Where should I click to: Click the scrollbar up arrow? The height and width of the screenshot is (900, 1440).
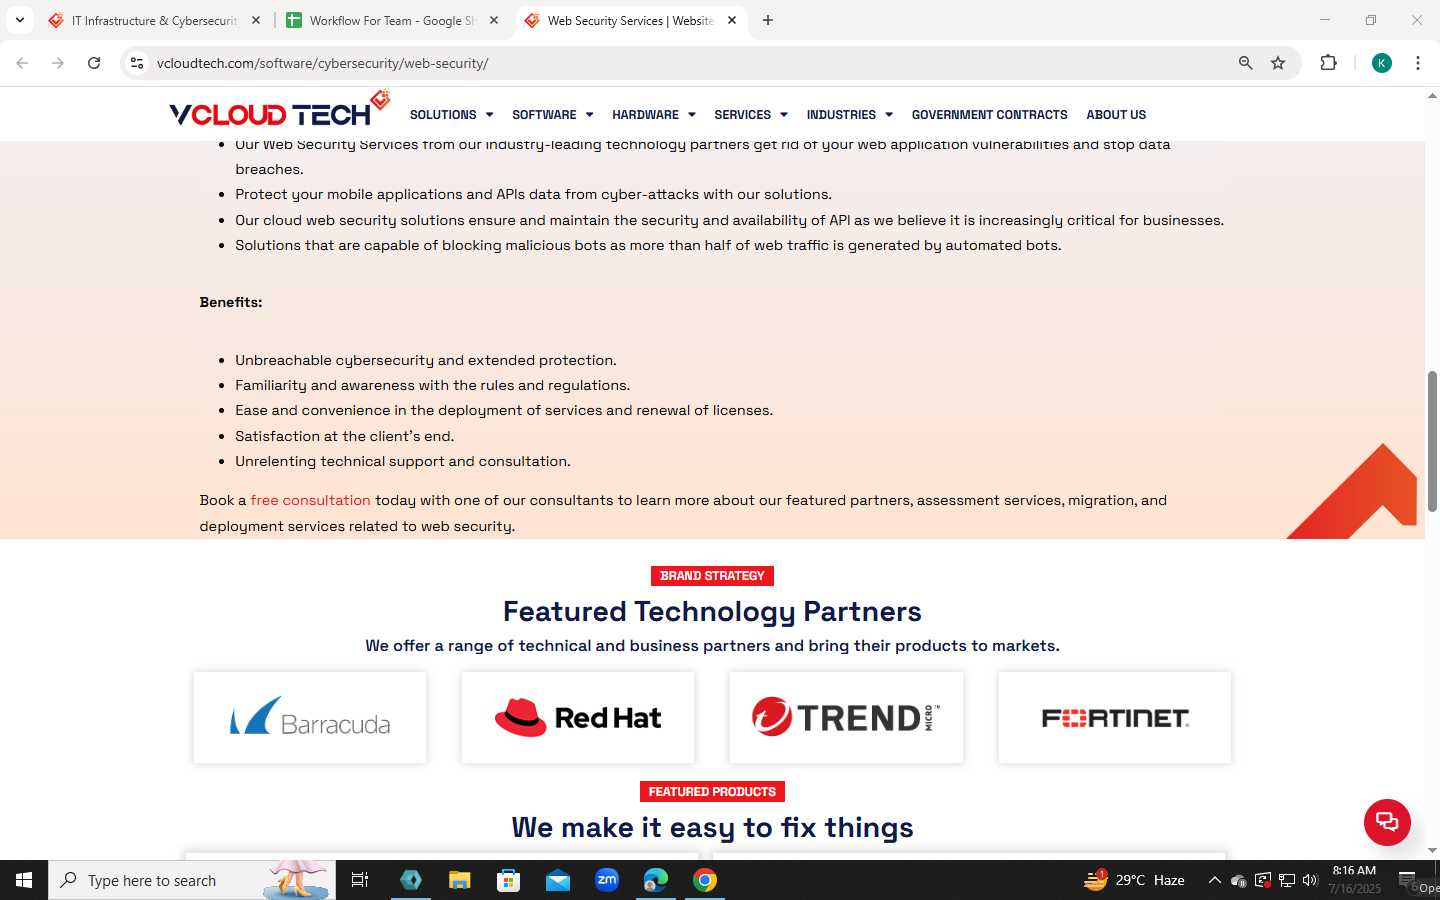(1432, 96)
